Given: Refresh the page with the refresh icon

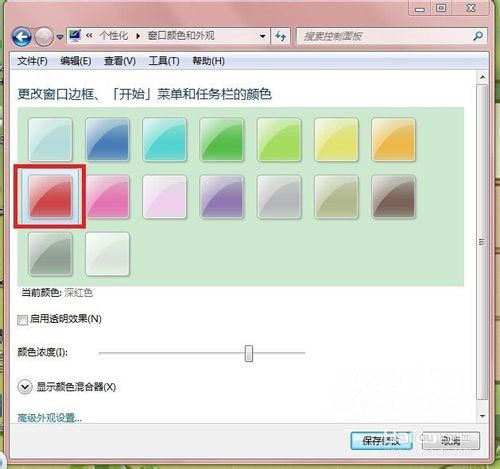Looking at the screenshot, I should click(280, 36).
